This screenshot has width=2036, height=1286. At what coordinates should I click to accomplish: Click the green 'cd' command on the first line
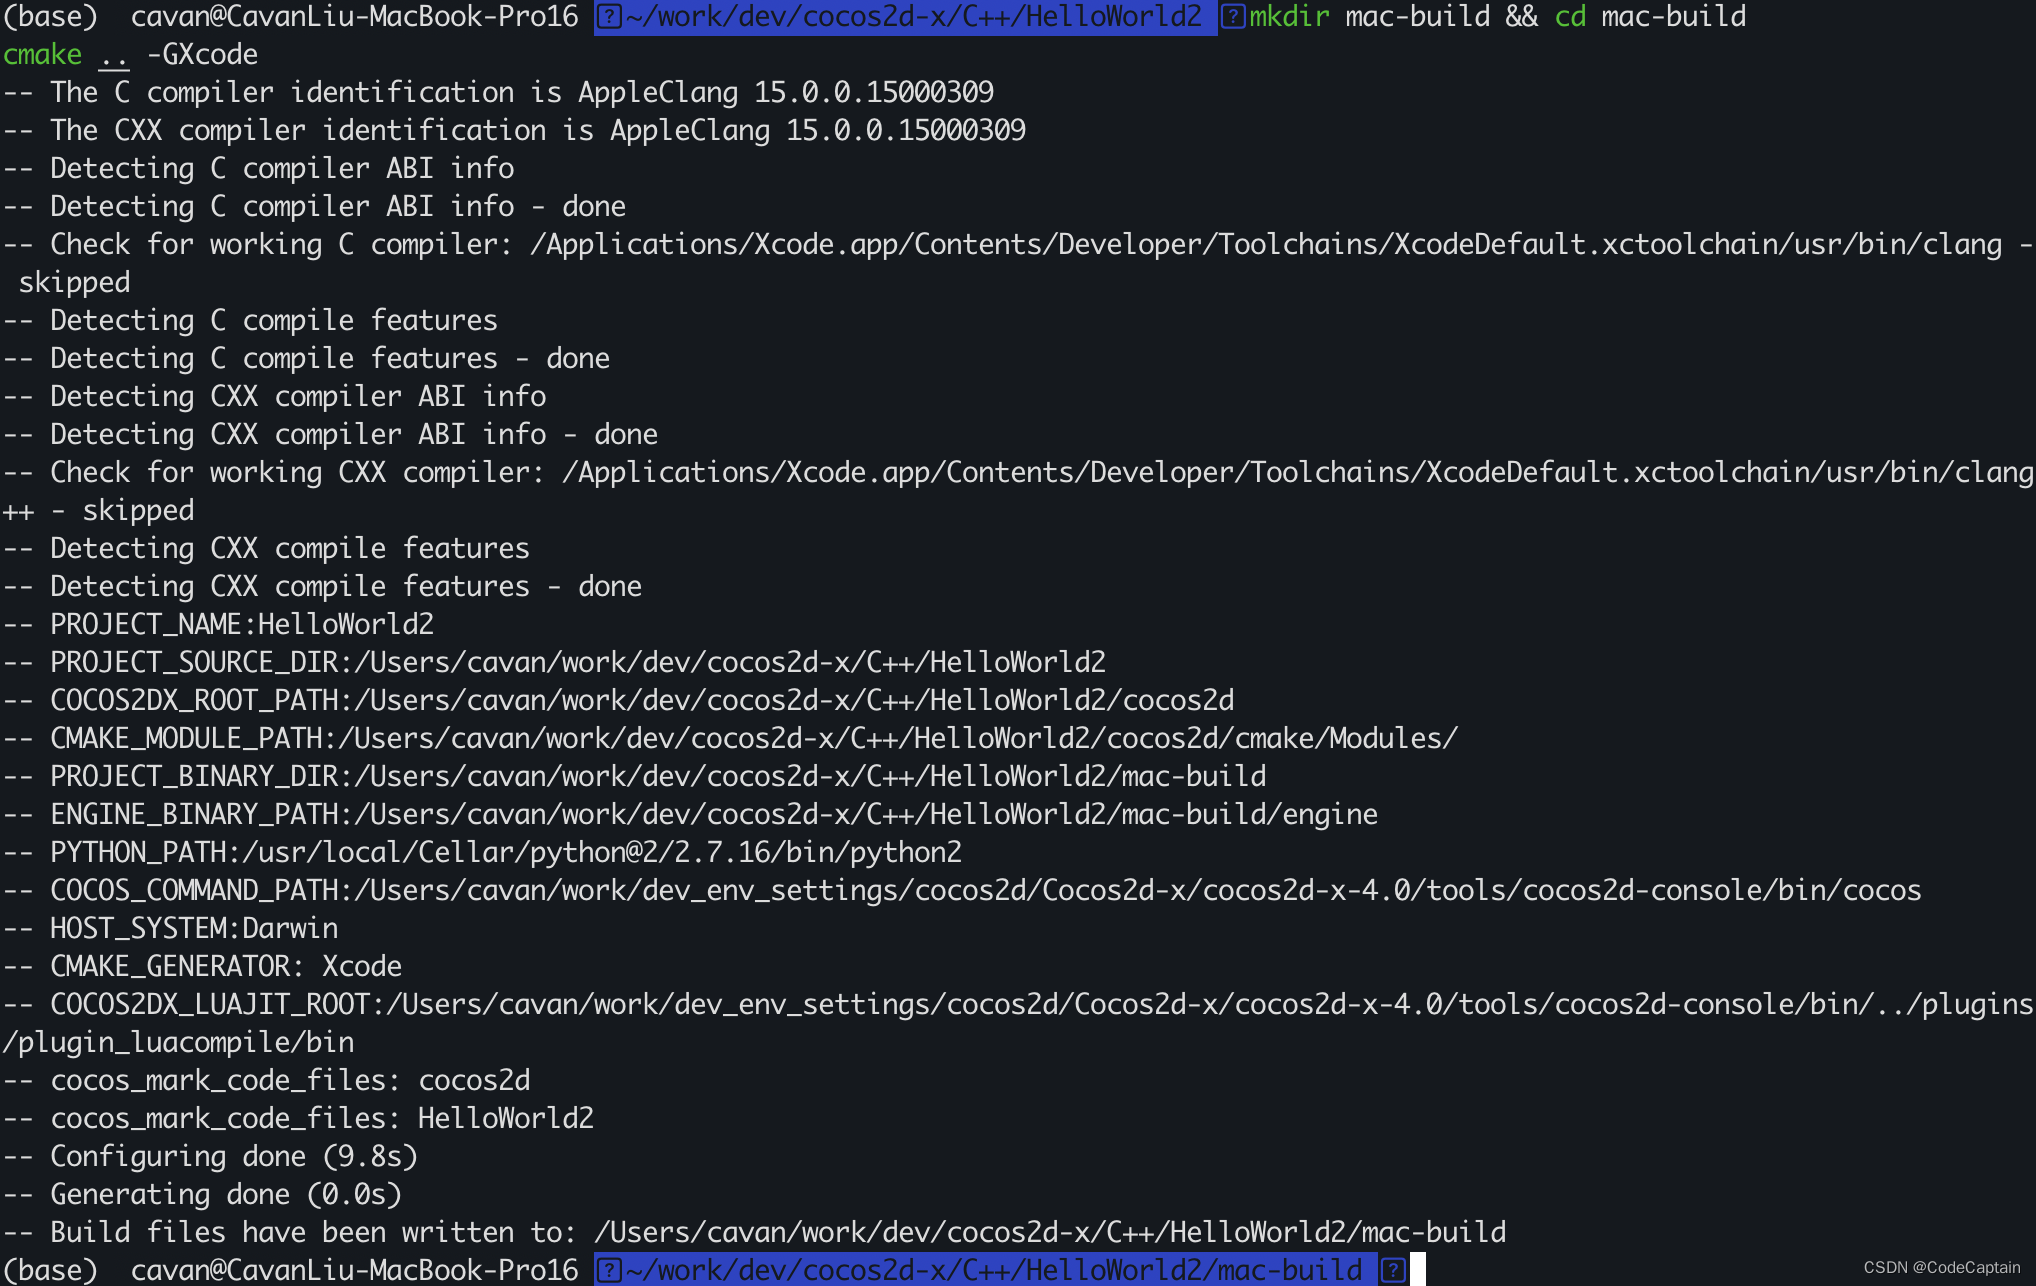1570,17
